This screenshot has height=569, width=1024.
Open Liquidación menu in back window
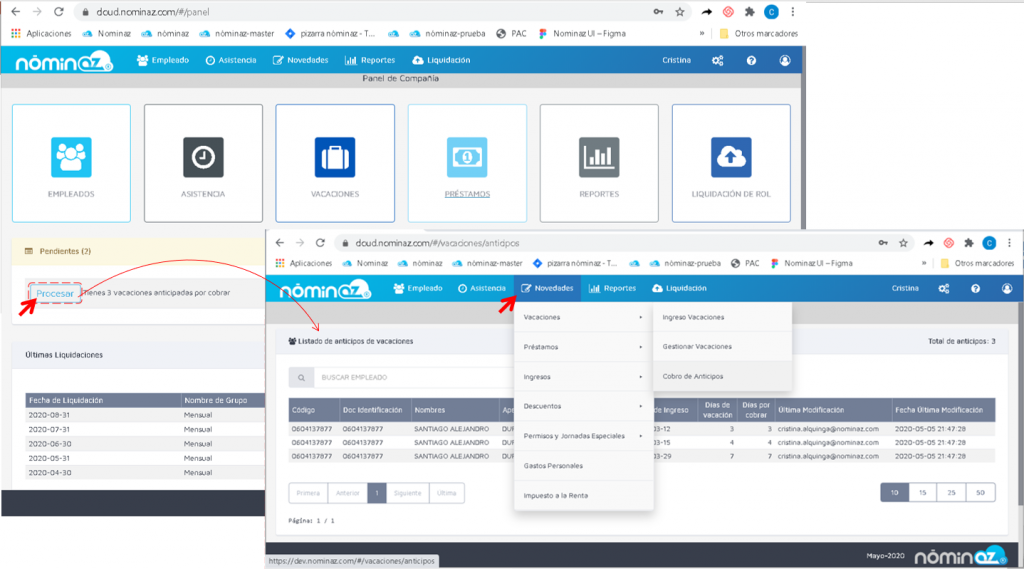(441, 60)
